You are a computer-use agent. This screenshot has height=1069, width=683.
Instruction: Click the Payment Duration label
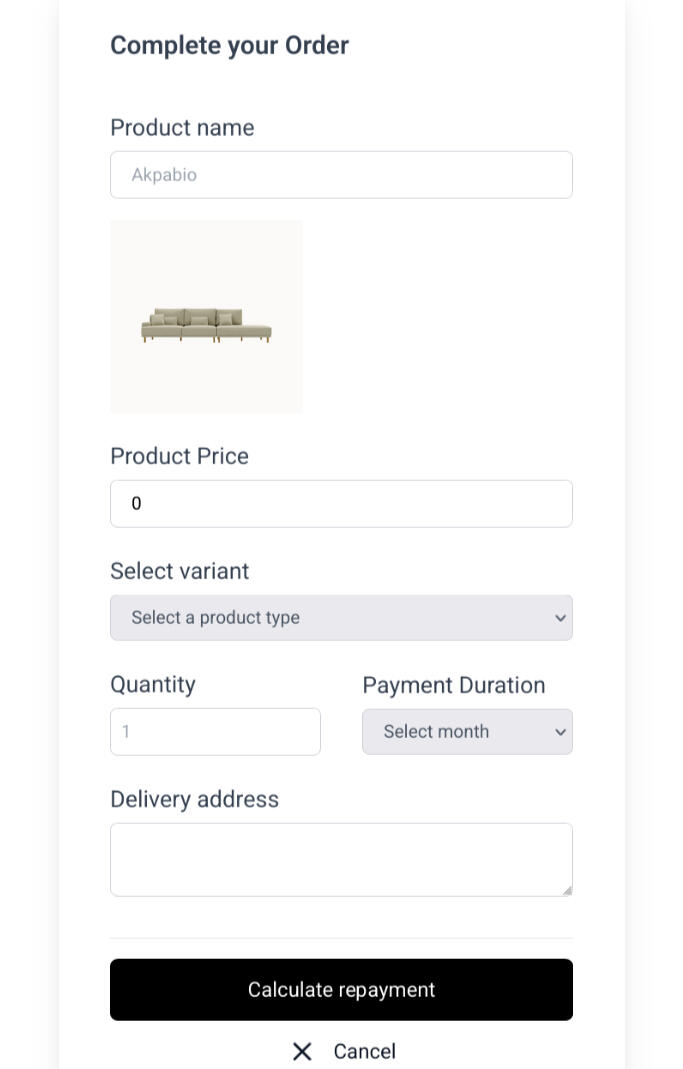(453, 685)
